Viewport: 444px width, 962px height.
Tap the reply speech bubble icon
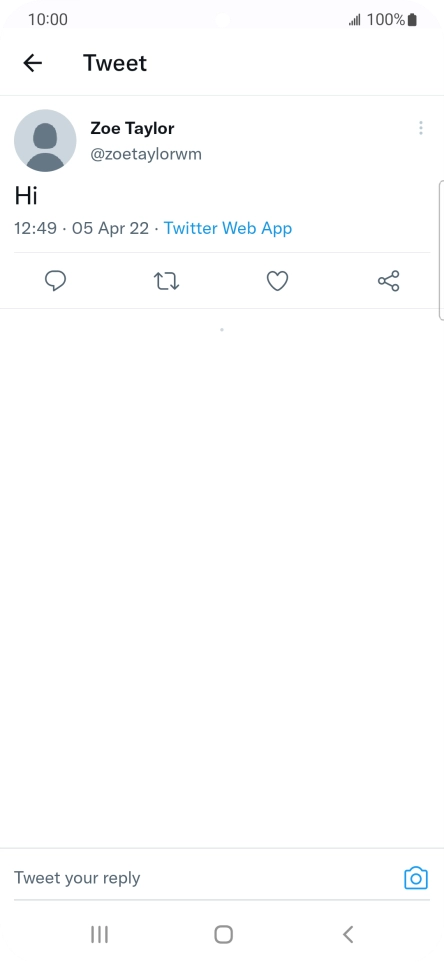coord(56,281)
